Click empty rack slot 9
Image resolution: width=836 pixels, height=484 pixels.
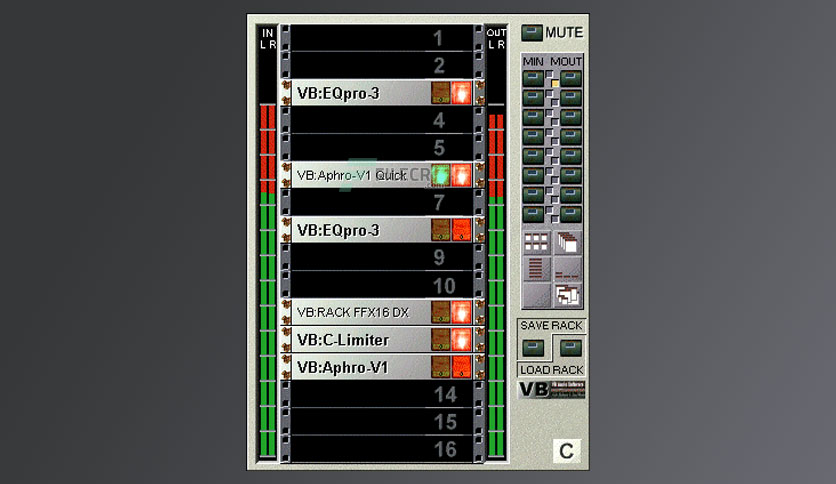(382, 257)
